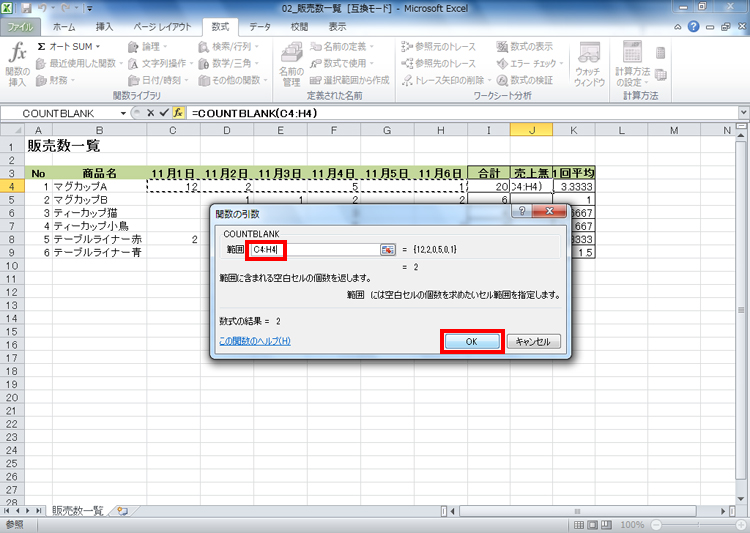Image resolution: width=750 pixels, height=533 pixels.
Task: Open the オート SUM function
Action: tap(68, 46)
